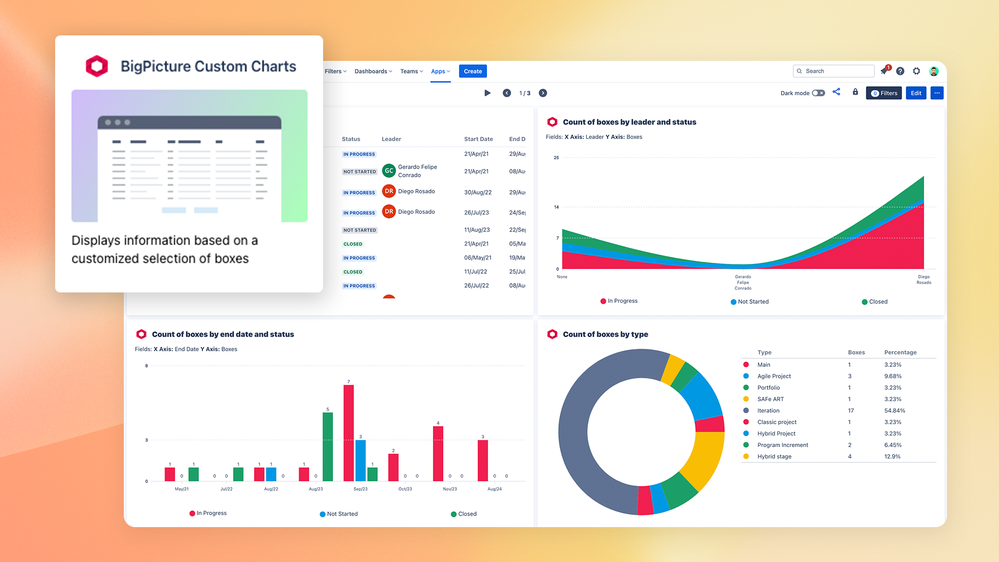
Task: Open the settings gear icon
Action: point(917,71)
